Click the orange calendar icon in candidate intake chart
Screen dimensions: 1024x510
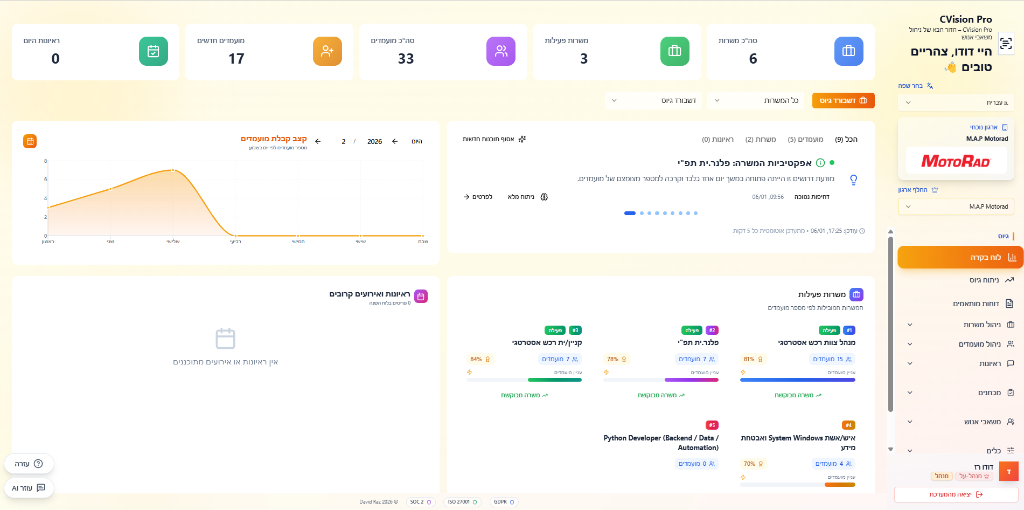(x=30, y=141)
